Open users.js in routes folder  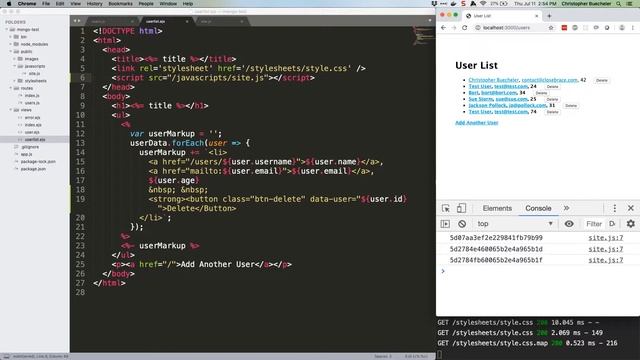(32, 103)
